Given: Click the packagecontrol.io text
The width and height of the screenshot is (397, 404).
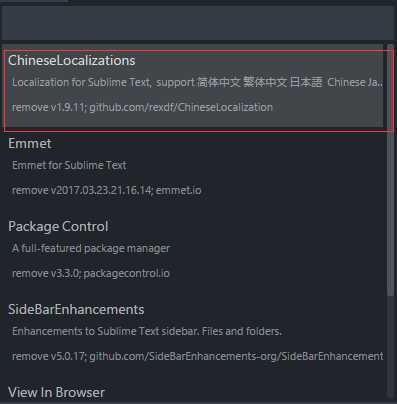Looking at the screenshot, I should click(x=126, y=273).
